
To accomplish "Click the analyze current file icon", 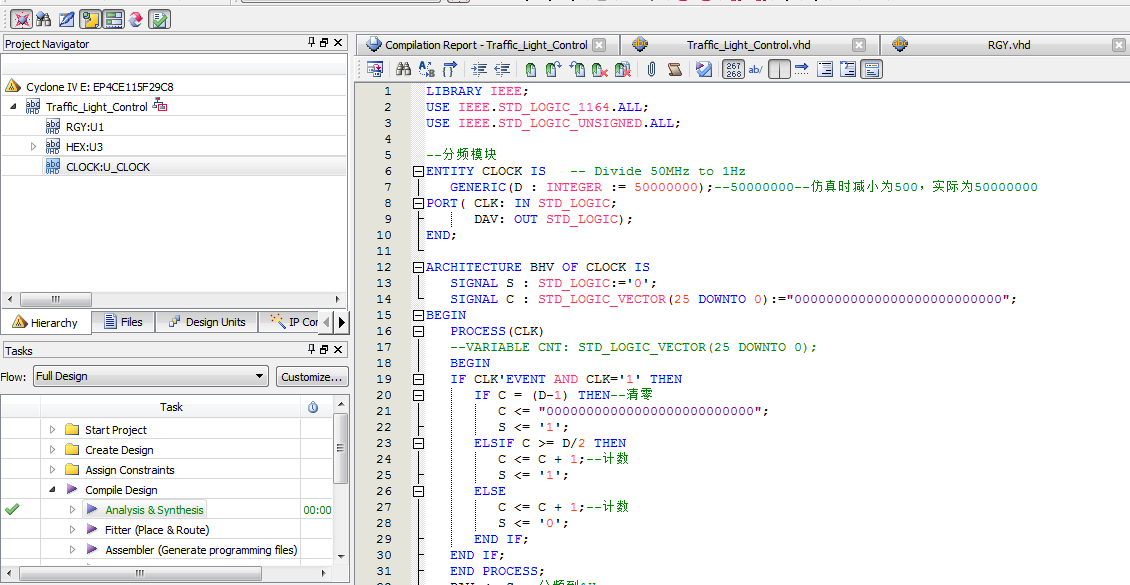I will tap(704, 69).
